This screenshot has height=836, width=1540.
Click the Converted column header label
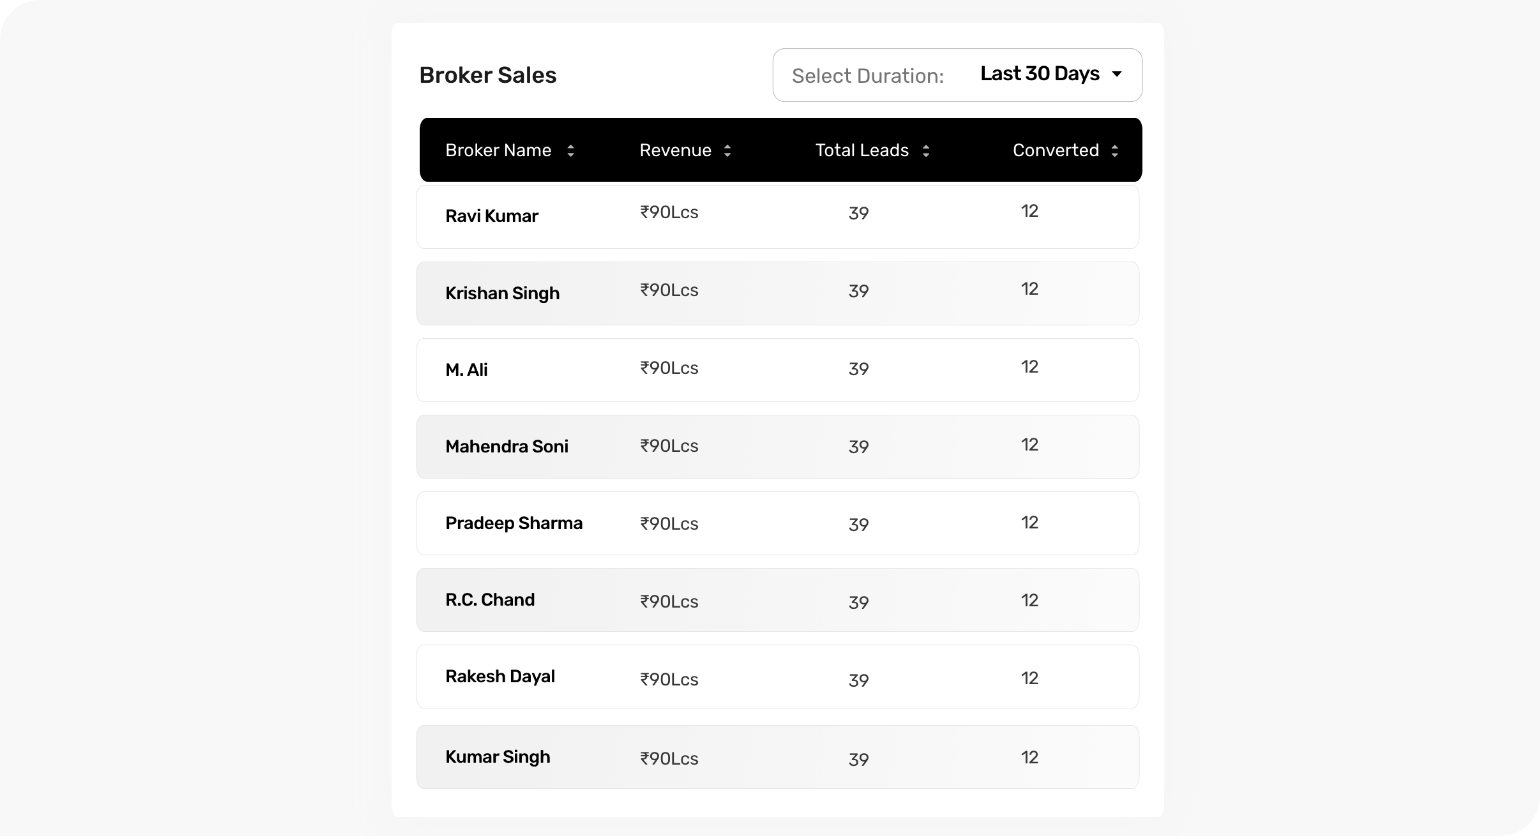1056,150
